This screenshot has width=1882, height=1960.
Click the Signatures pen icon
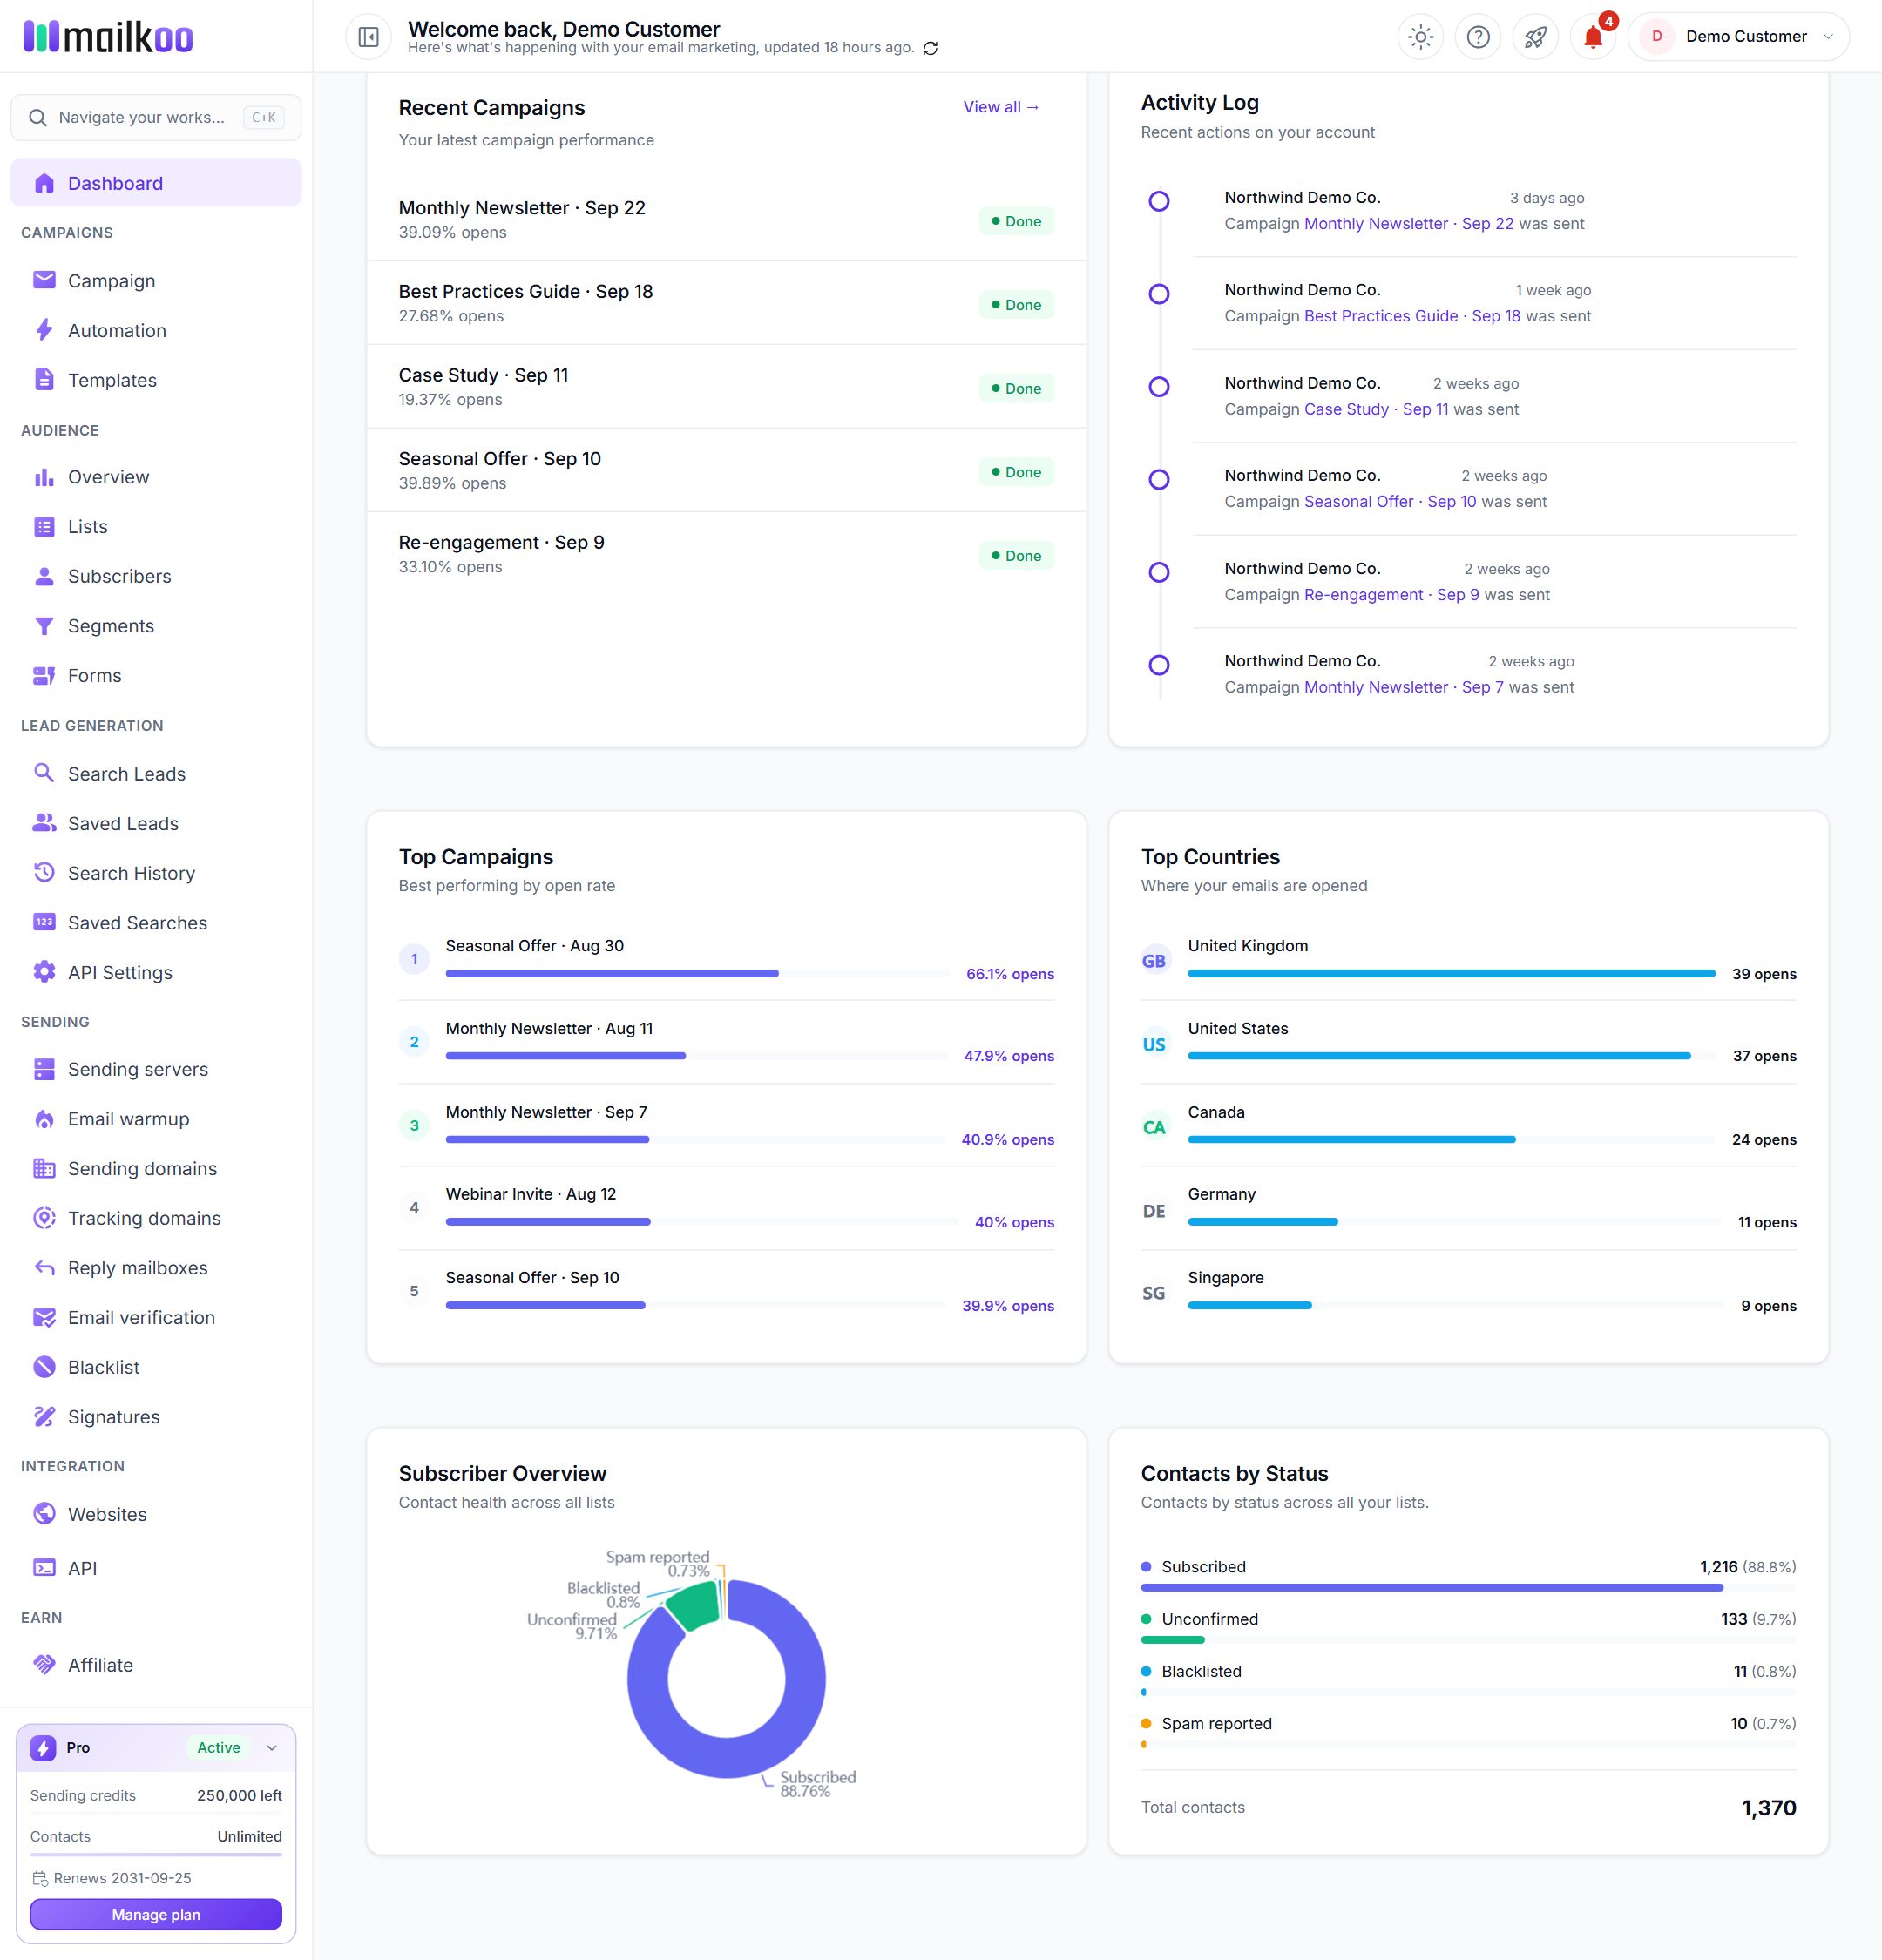[x=44, y=1416]
